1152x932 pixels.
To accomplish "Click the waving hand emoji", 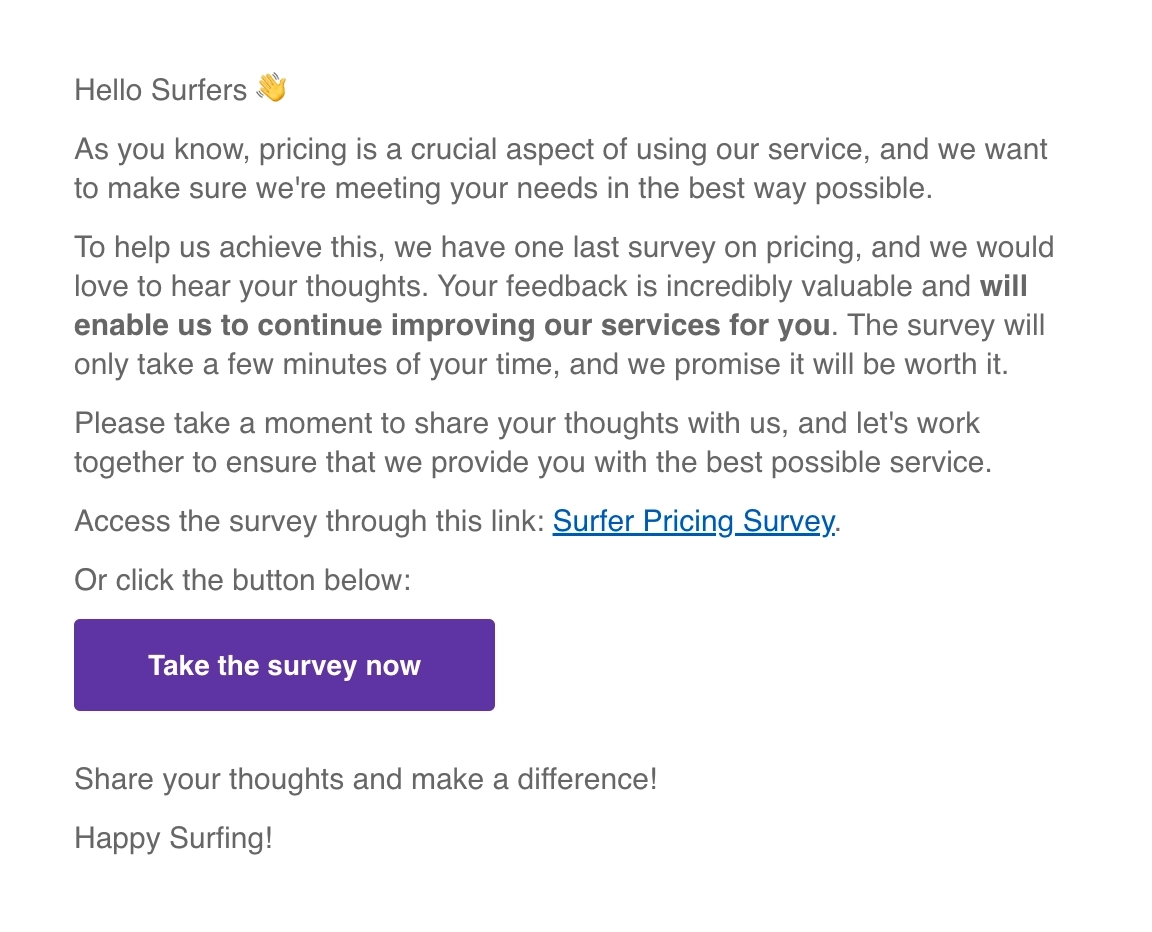I will point(271,89).
